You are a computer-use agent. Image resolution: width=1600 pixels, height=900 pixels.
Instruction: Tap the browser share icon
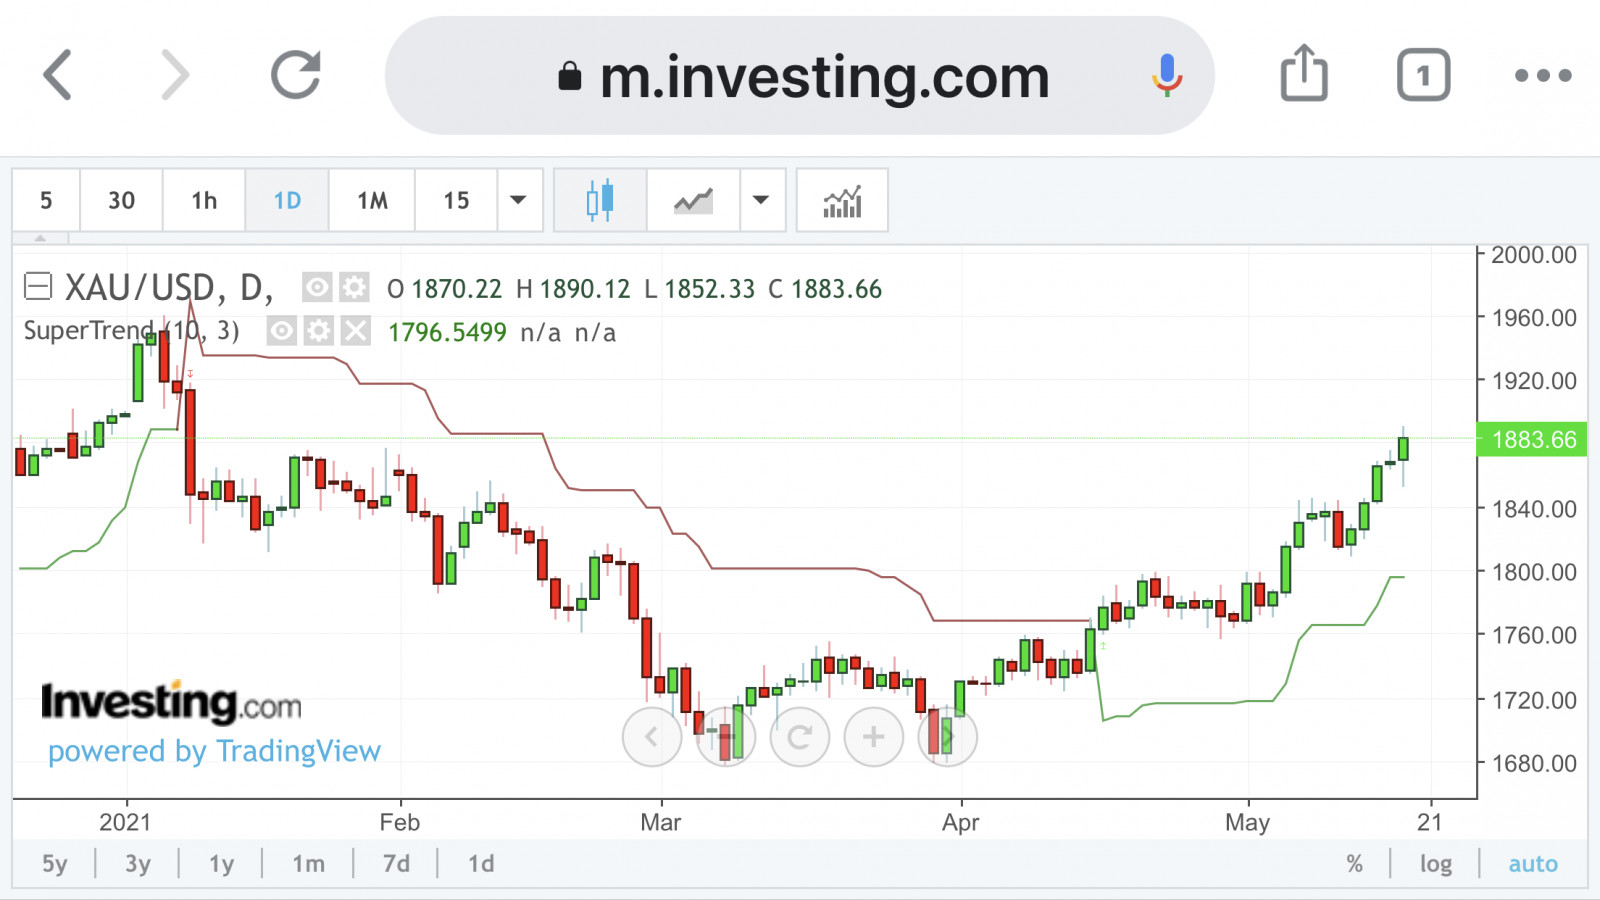1304,74
